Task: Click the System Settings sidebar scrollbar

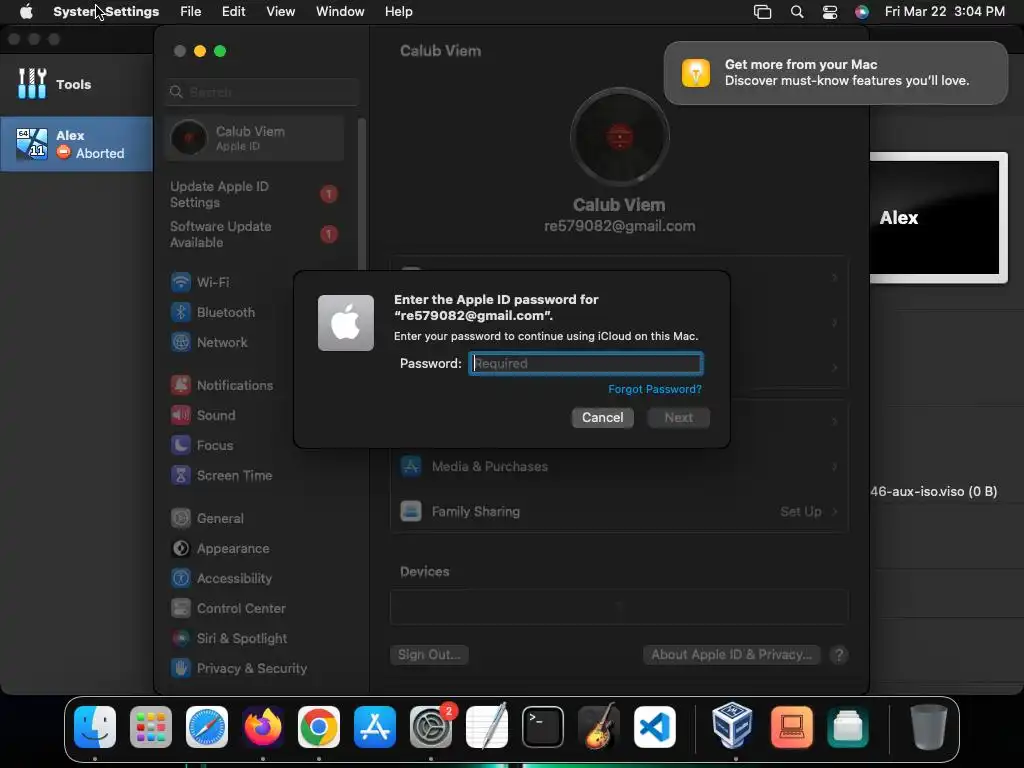Action: (x=362, y=196)
